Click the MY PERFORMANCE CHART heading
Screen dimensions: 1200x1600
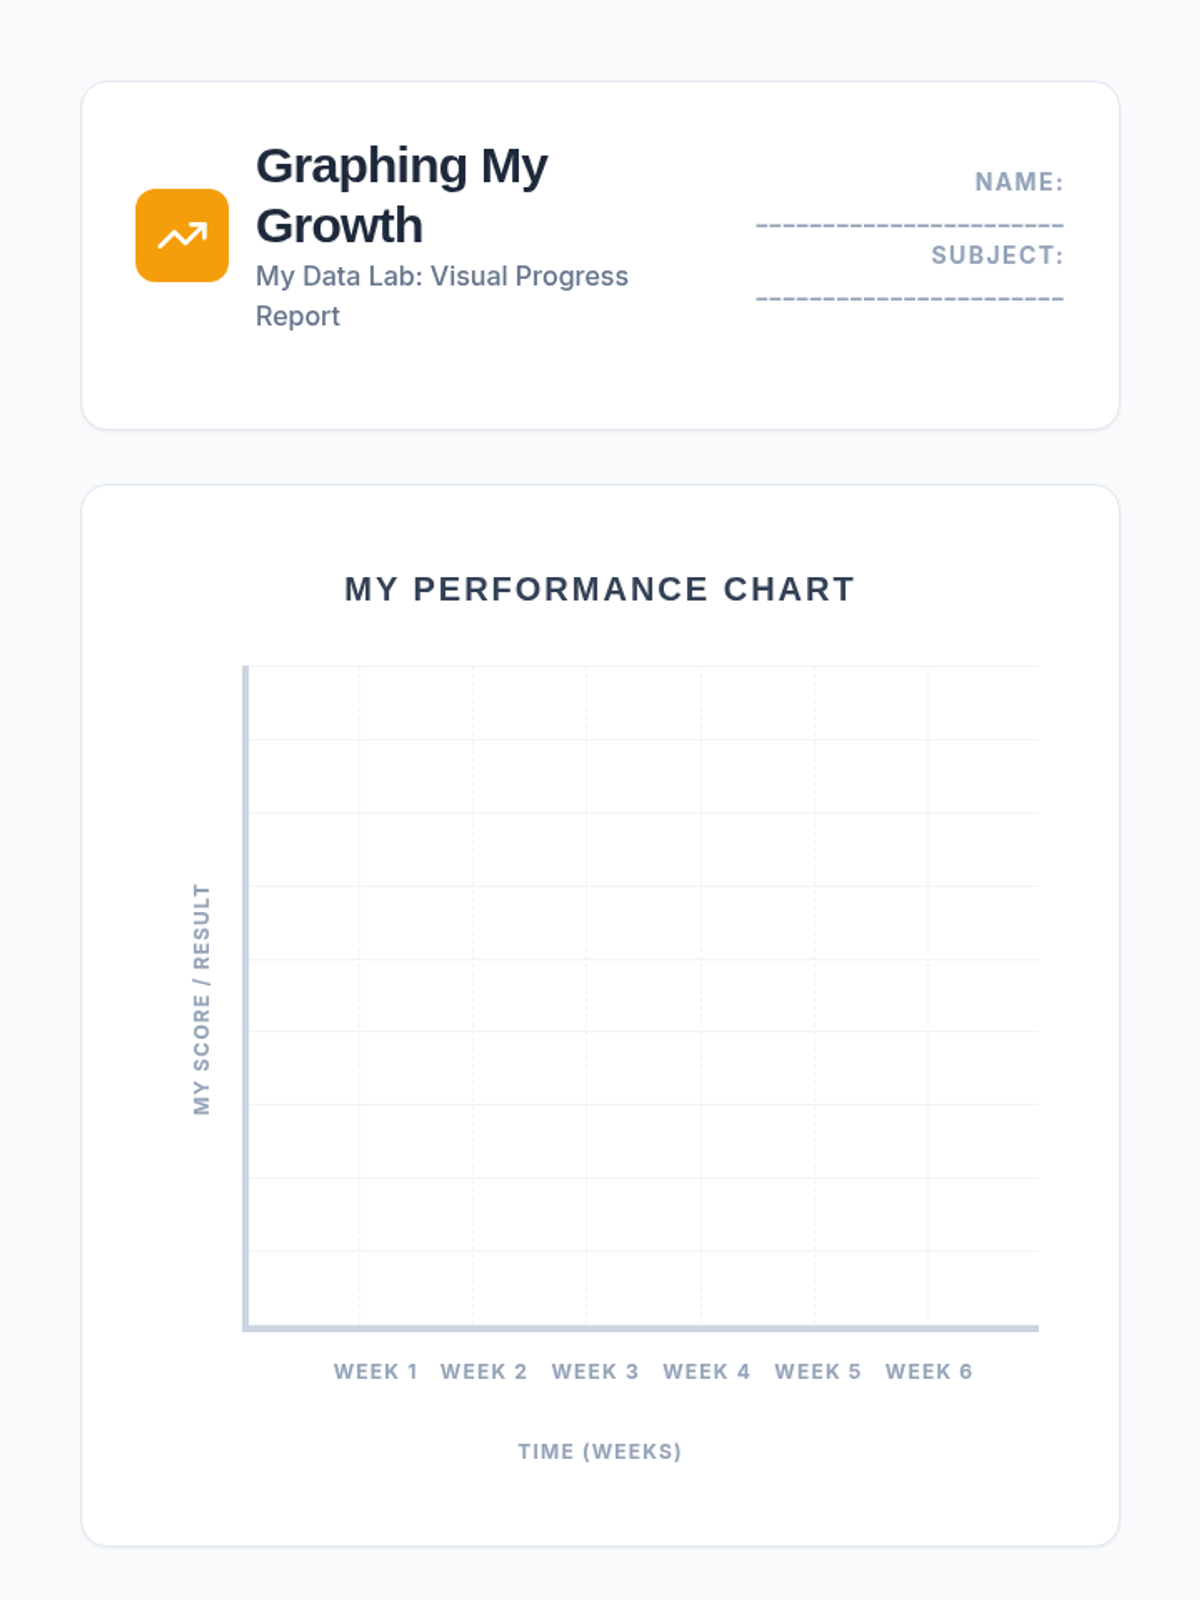pos(600,590)
